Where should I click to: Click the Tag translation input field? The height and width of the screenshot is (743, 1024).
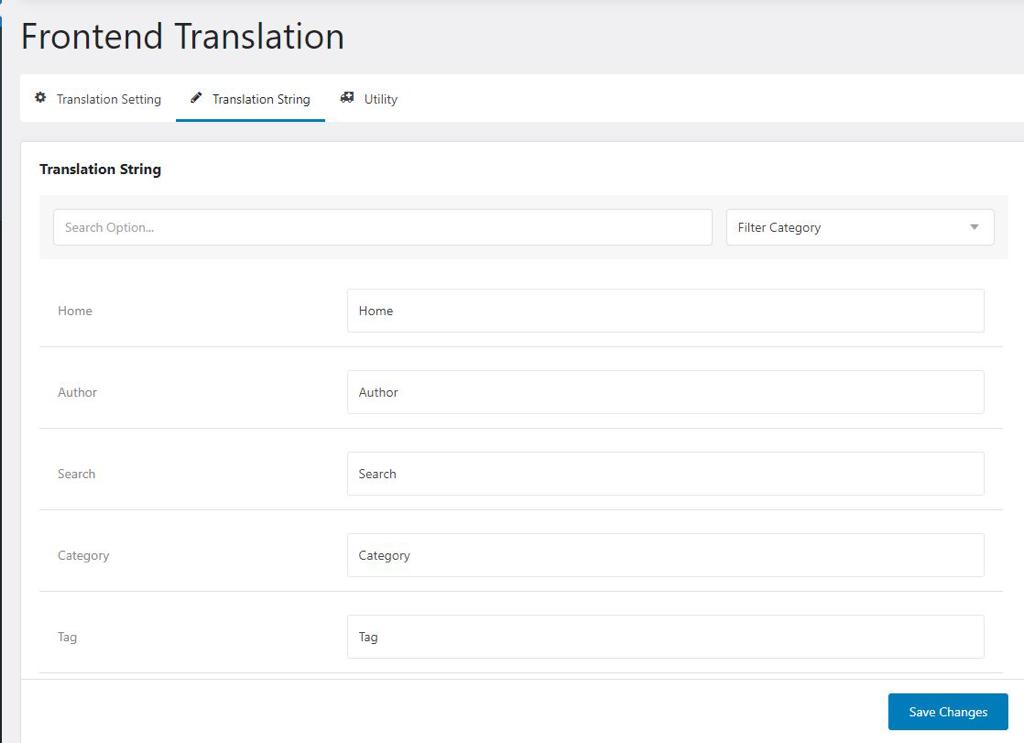point(664,637)
